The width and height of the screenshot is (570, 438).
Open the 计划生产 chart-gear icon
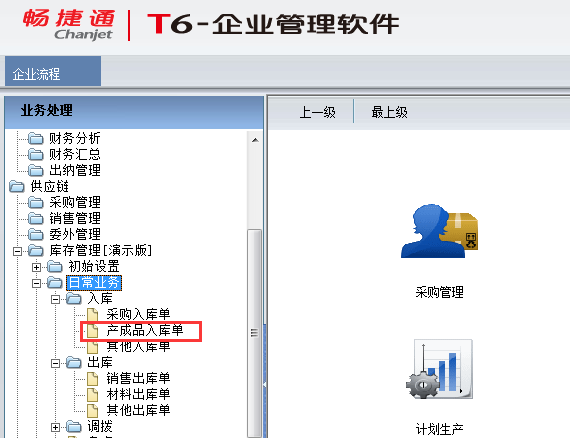tap(439, 369)
